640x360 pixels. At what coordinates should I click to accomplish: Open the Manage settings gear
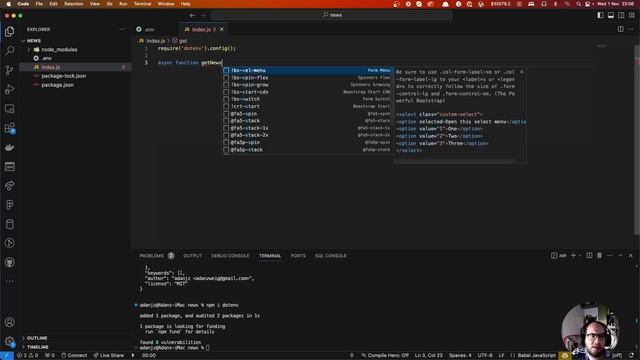9,341
